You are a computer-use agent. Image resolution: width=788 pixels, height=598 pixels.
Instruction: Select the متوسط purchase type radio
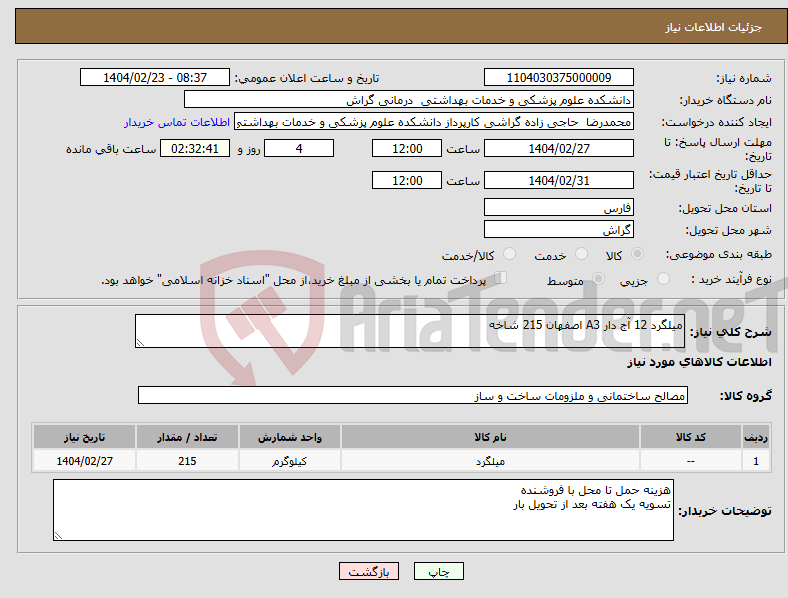(x=598, y=279)
